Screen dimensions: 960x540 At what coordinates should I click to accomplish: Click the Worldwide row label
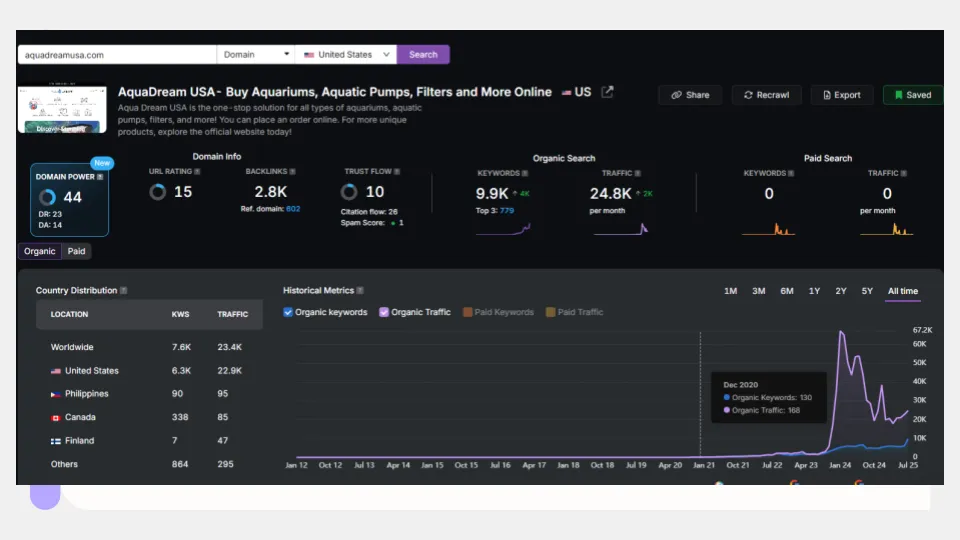(x=72, y=347)
